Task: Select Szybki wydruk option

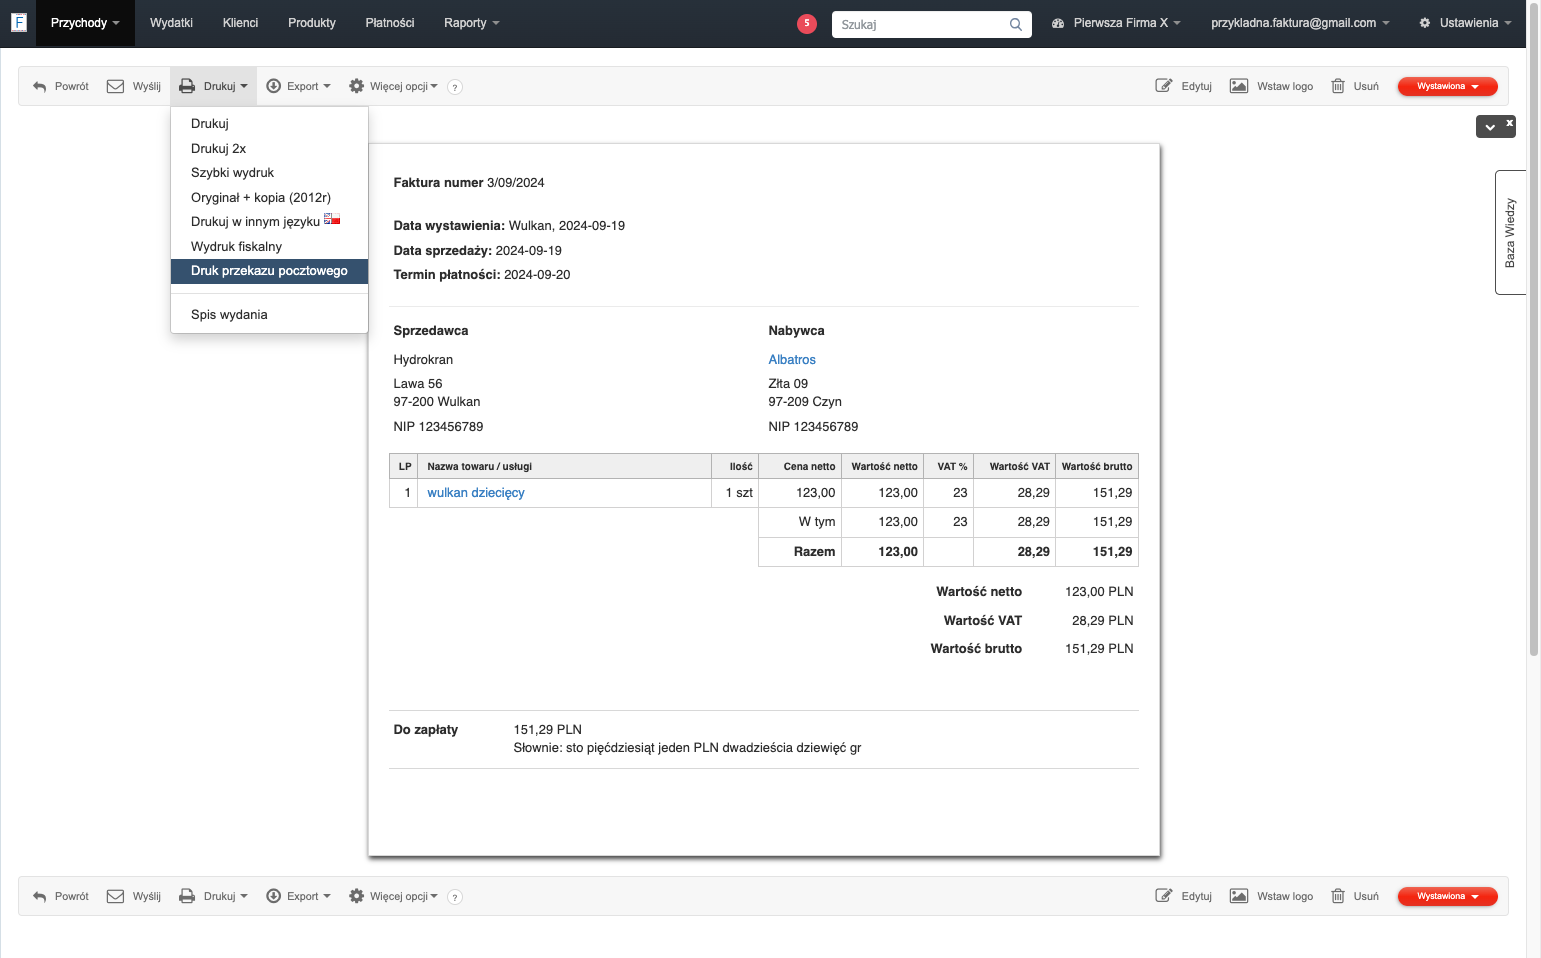Action: [269, 173]
